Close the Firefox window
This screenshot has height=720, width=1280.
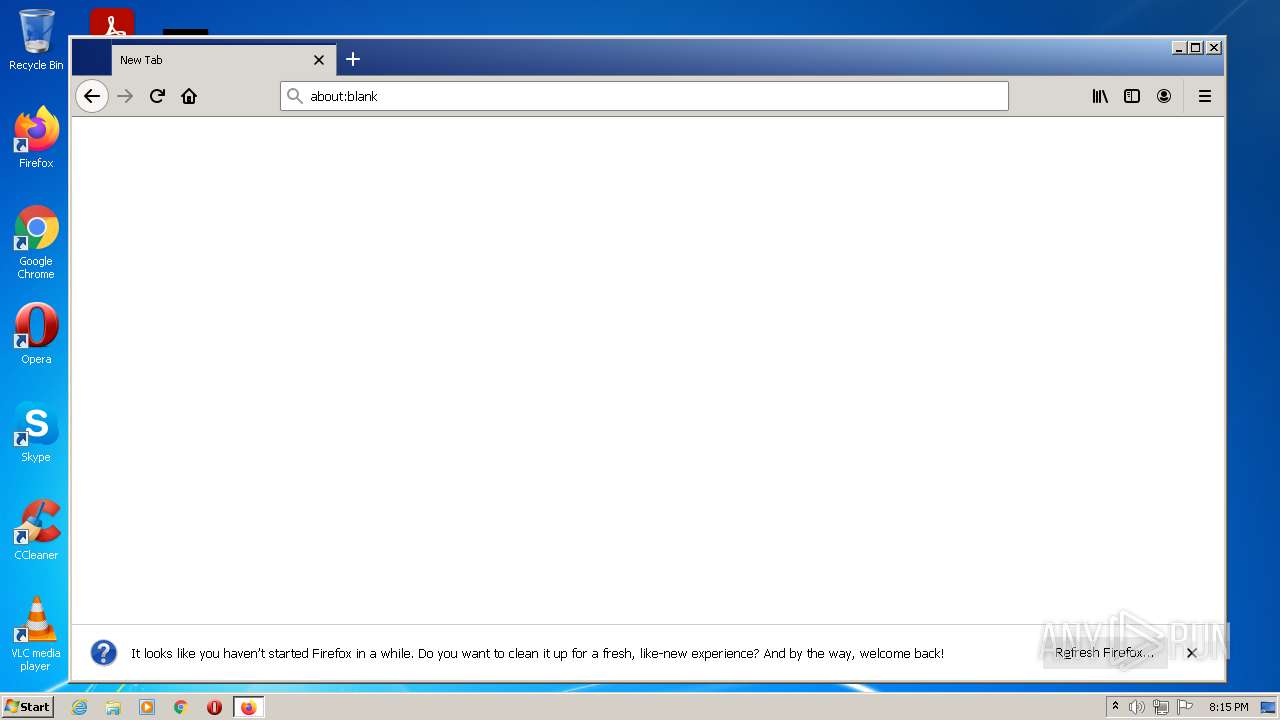point(1214,47)
